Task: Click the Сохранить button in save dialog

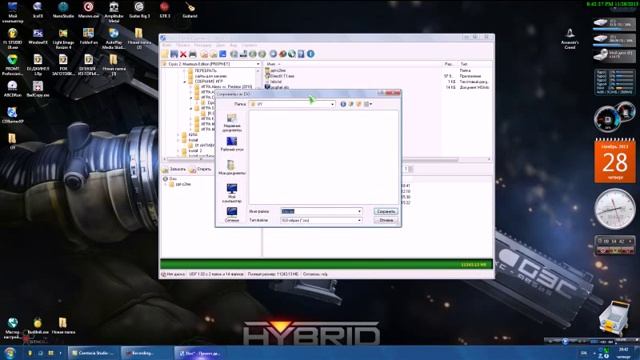Action: pos(386,211)
